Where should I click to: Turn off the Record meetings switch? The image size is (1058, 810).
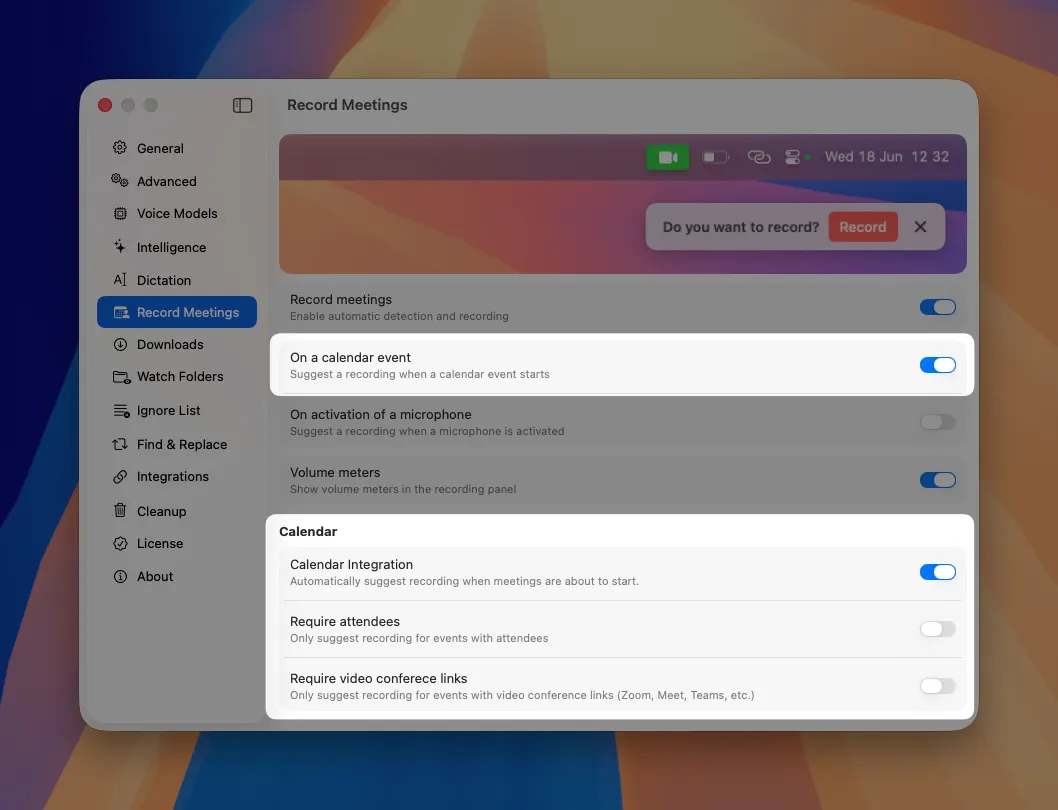click(x=938, y=307)
